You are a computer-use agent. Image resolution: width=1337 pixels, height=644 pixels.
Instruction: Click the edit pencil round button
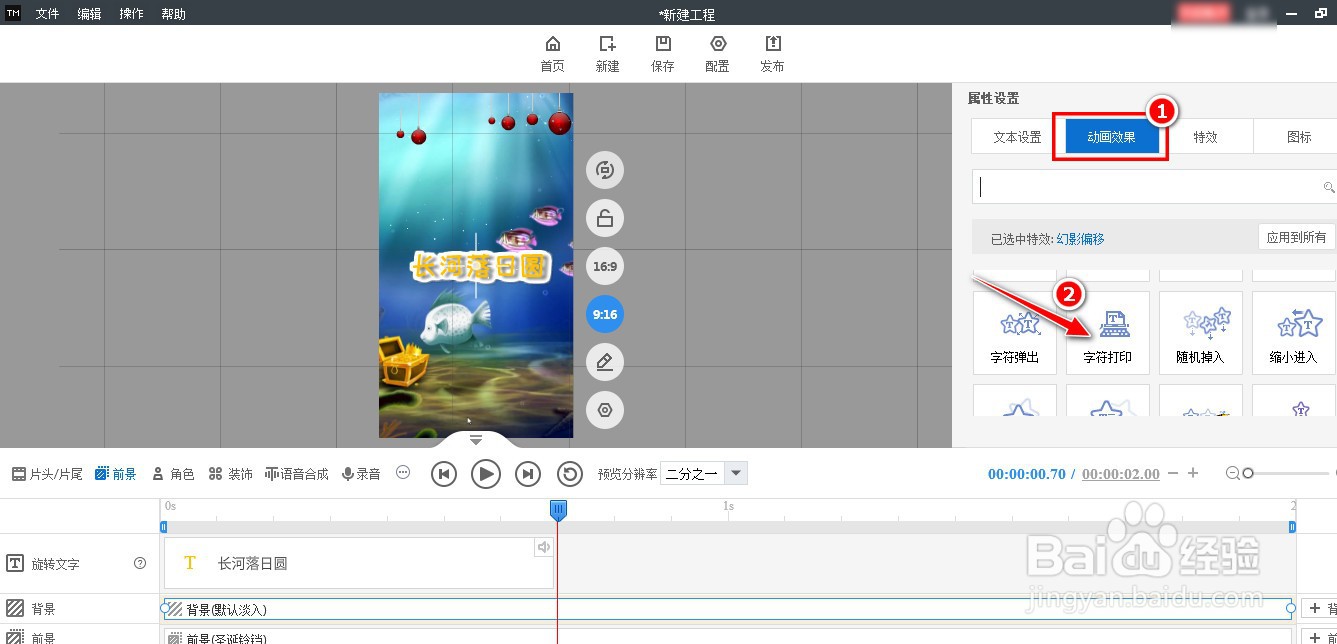pos(605,362)
